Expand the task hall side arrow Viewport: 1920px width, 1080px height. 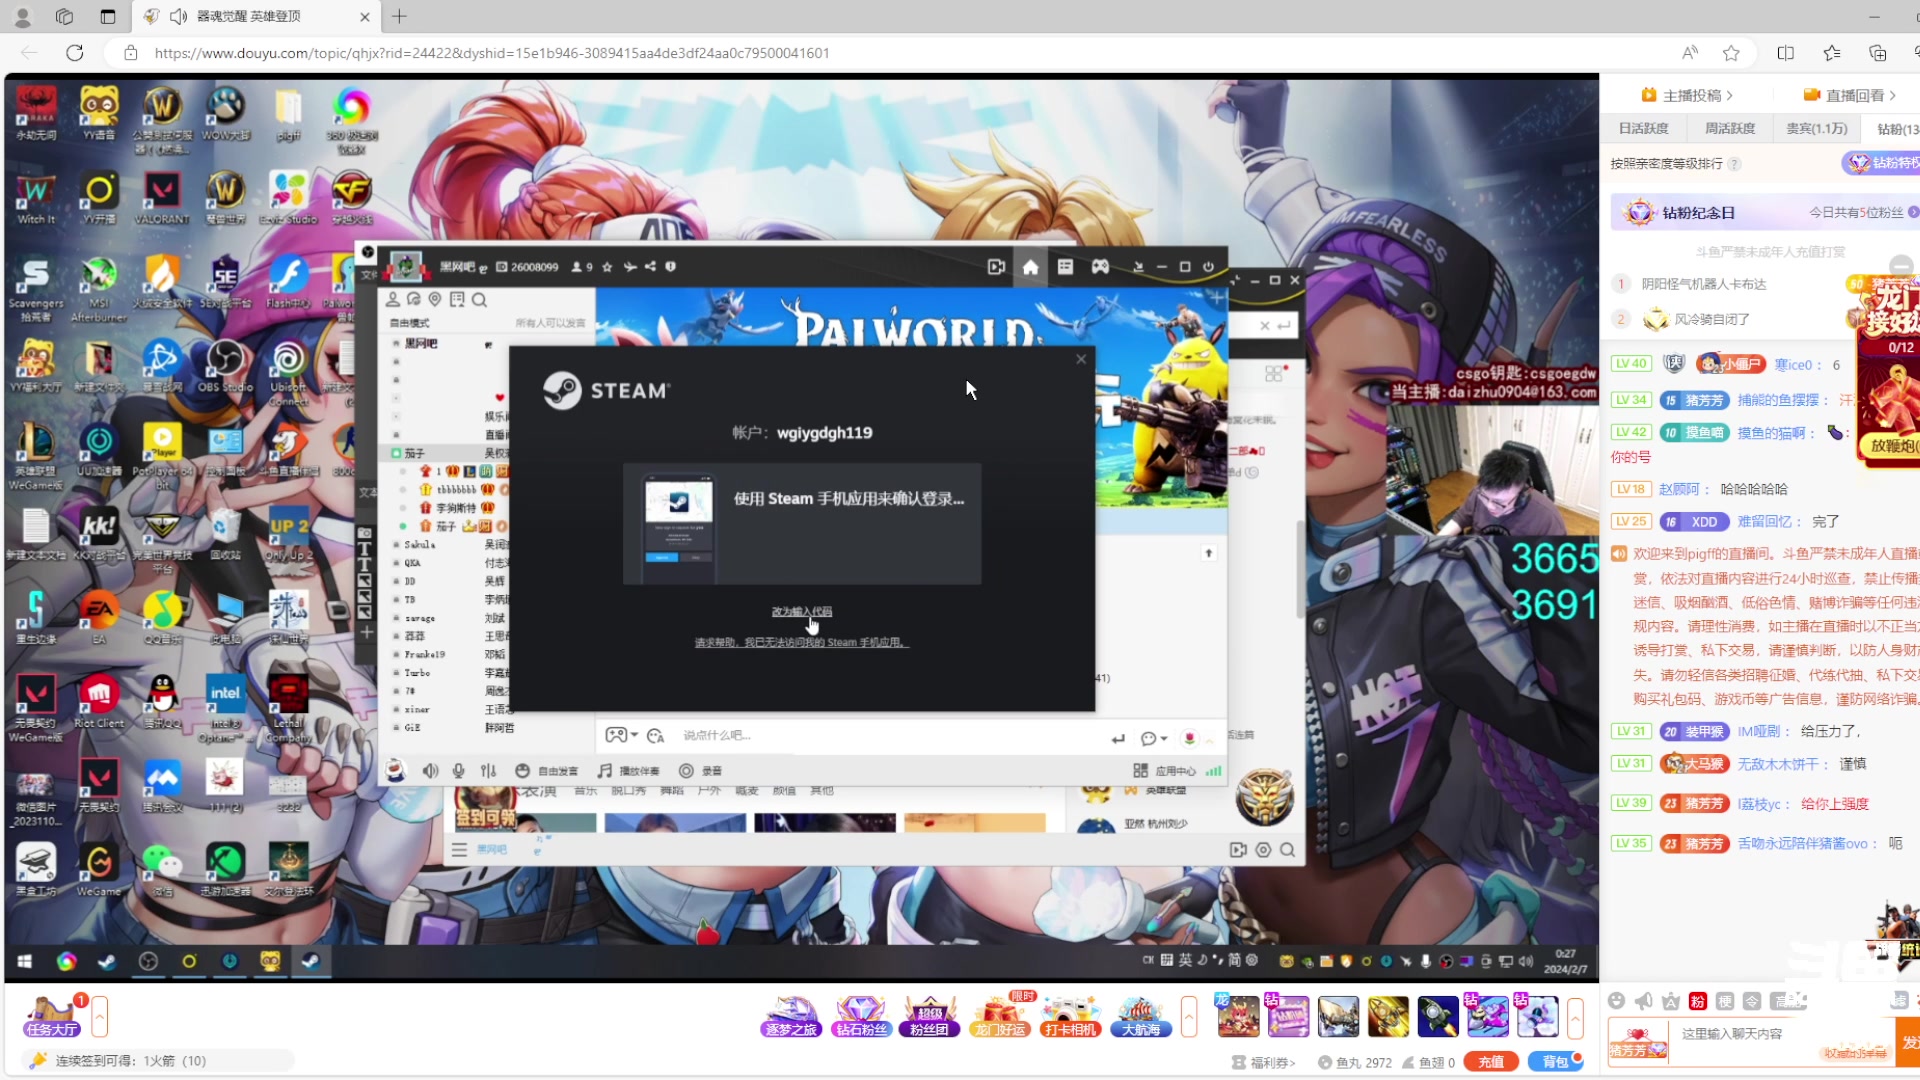(99, 1017)
